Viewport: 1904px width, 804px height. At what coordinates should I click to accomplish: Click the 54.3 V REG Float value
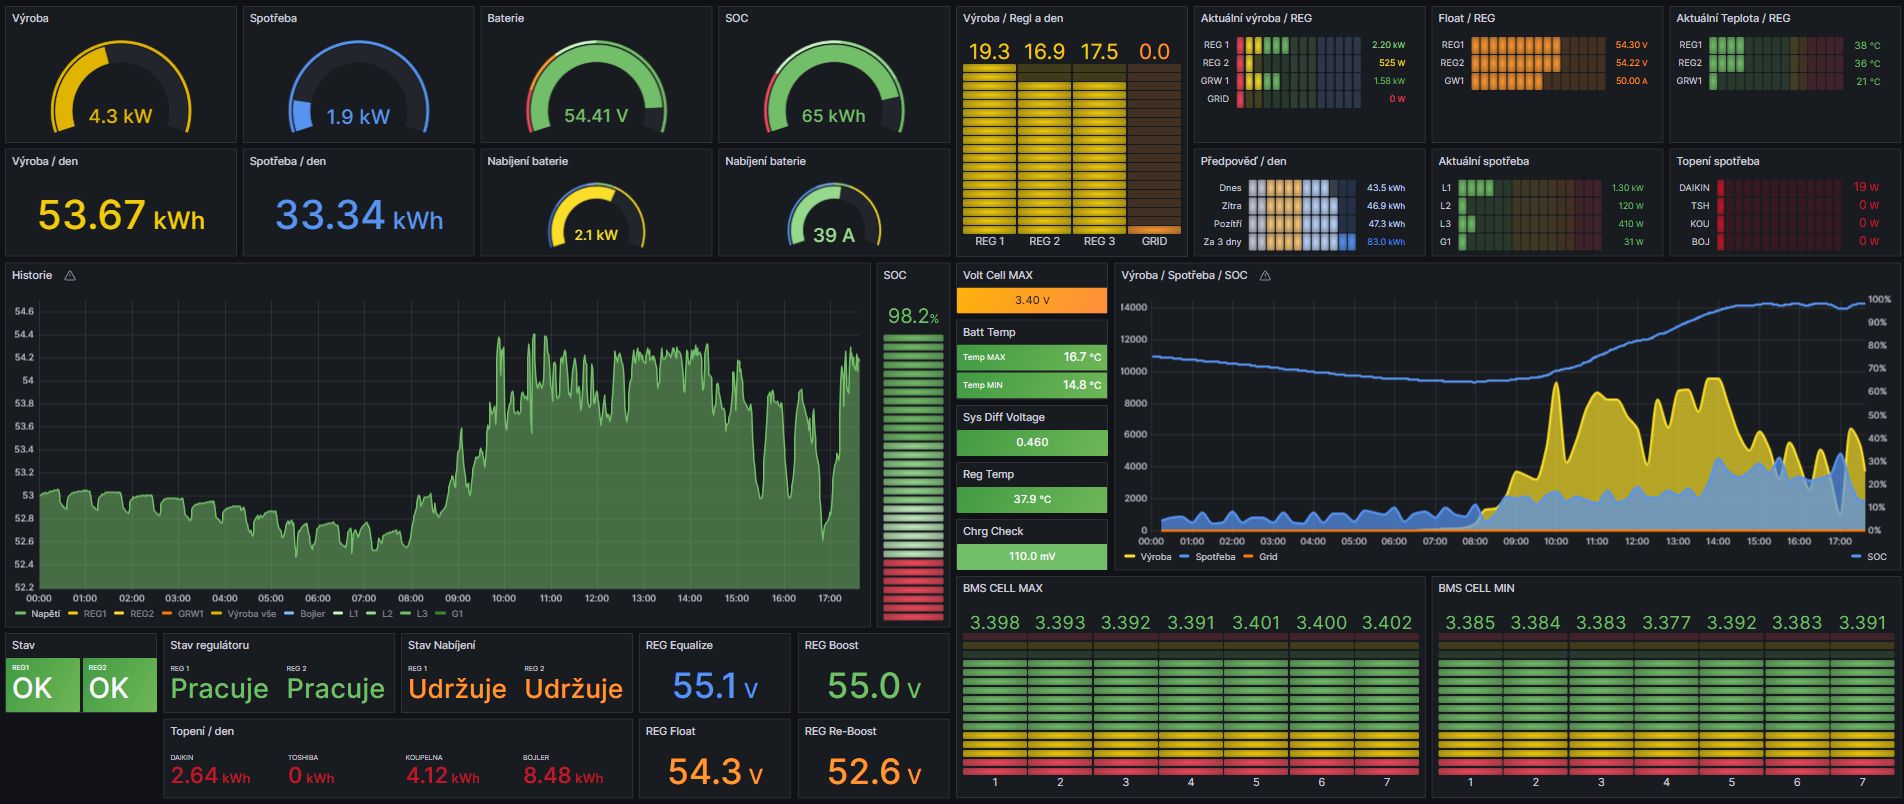[715, 772]
